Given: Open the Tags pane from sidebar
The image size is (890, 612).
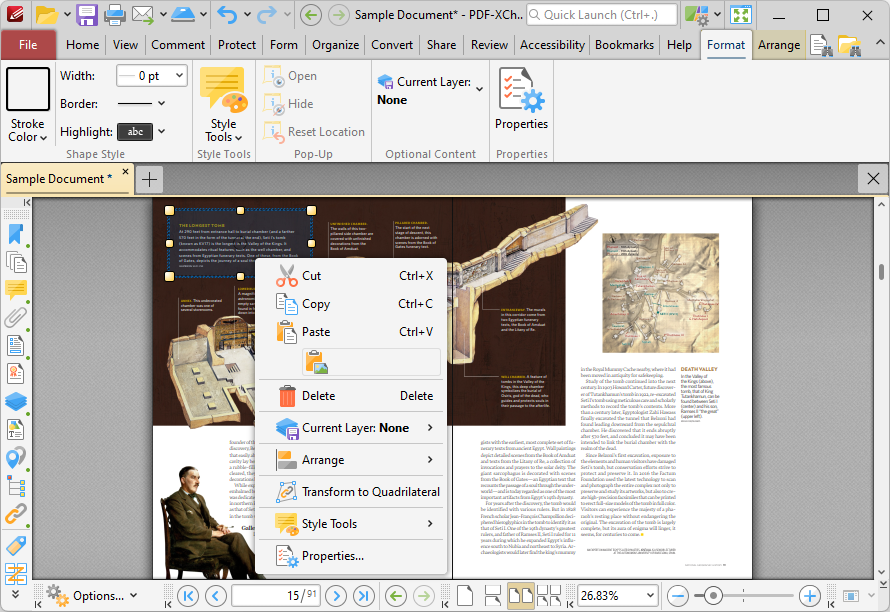Looking at the screenshot, I should click(15, 545).
